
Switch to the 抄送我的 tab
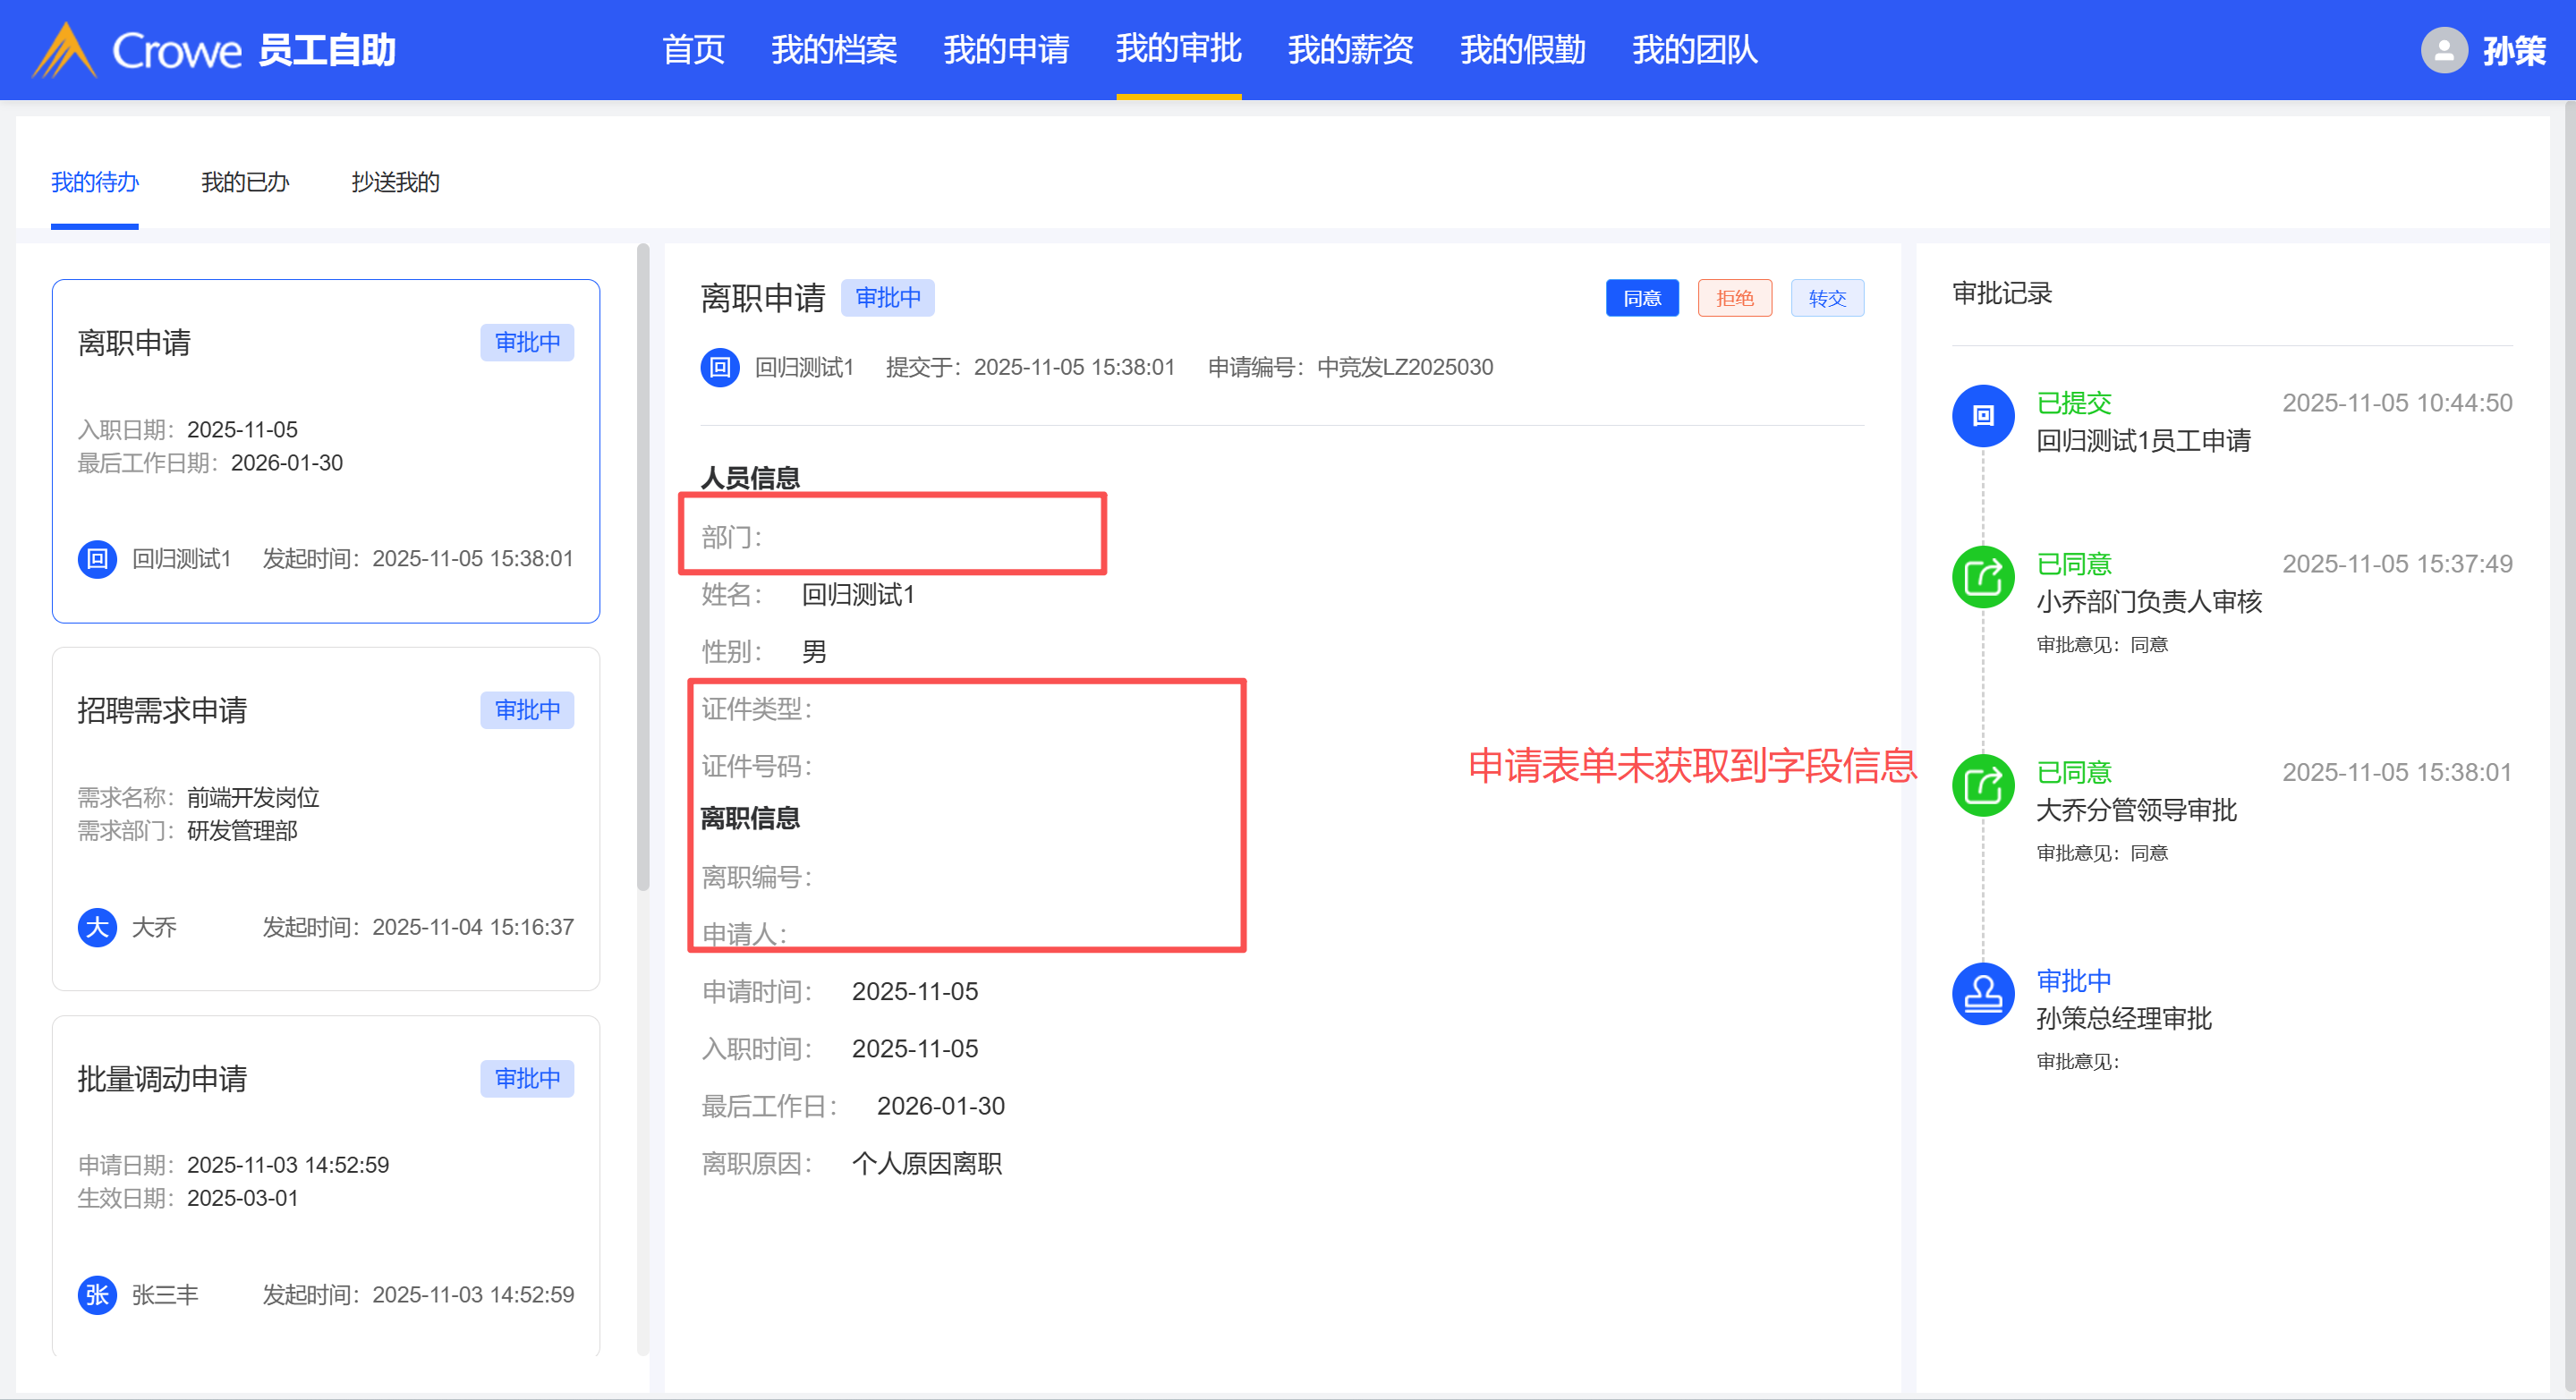pos(395,182)
